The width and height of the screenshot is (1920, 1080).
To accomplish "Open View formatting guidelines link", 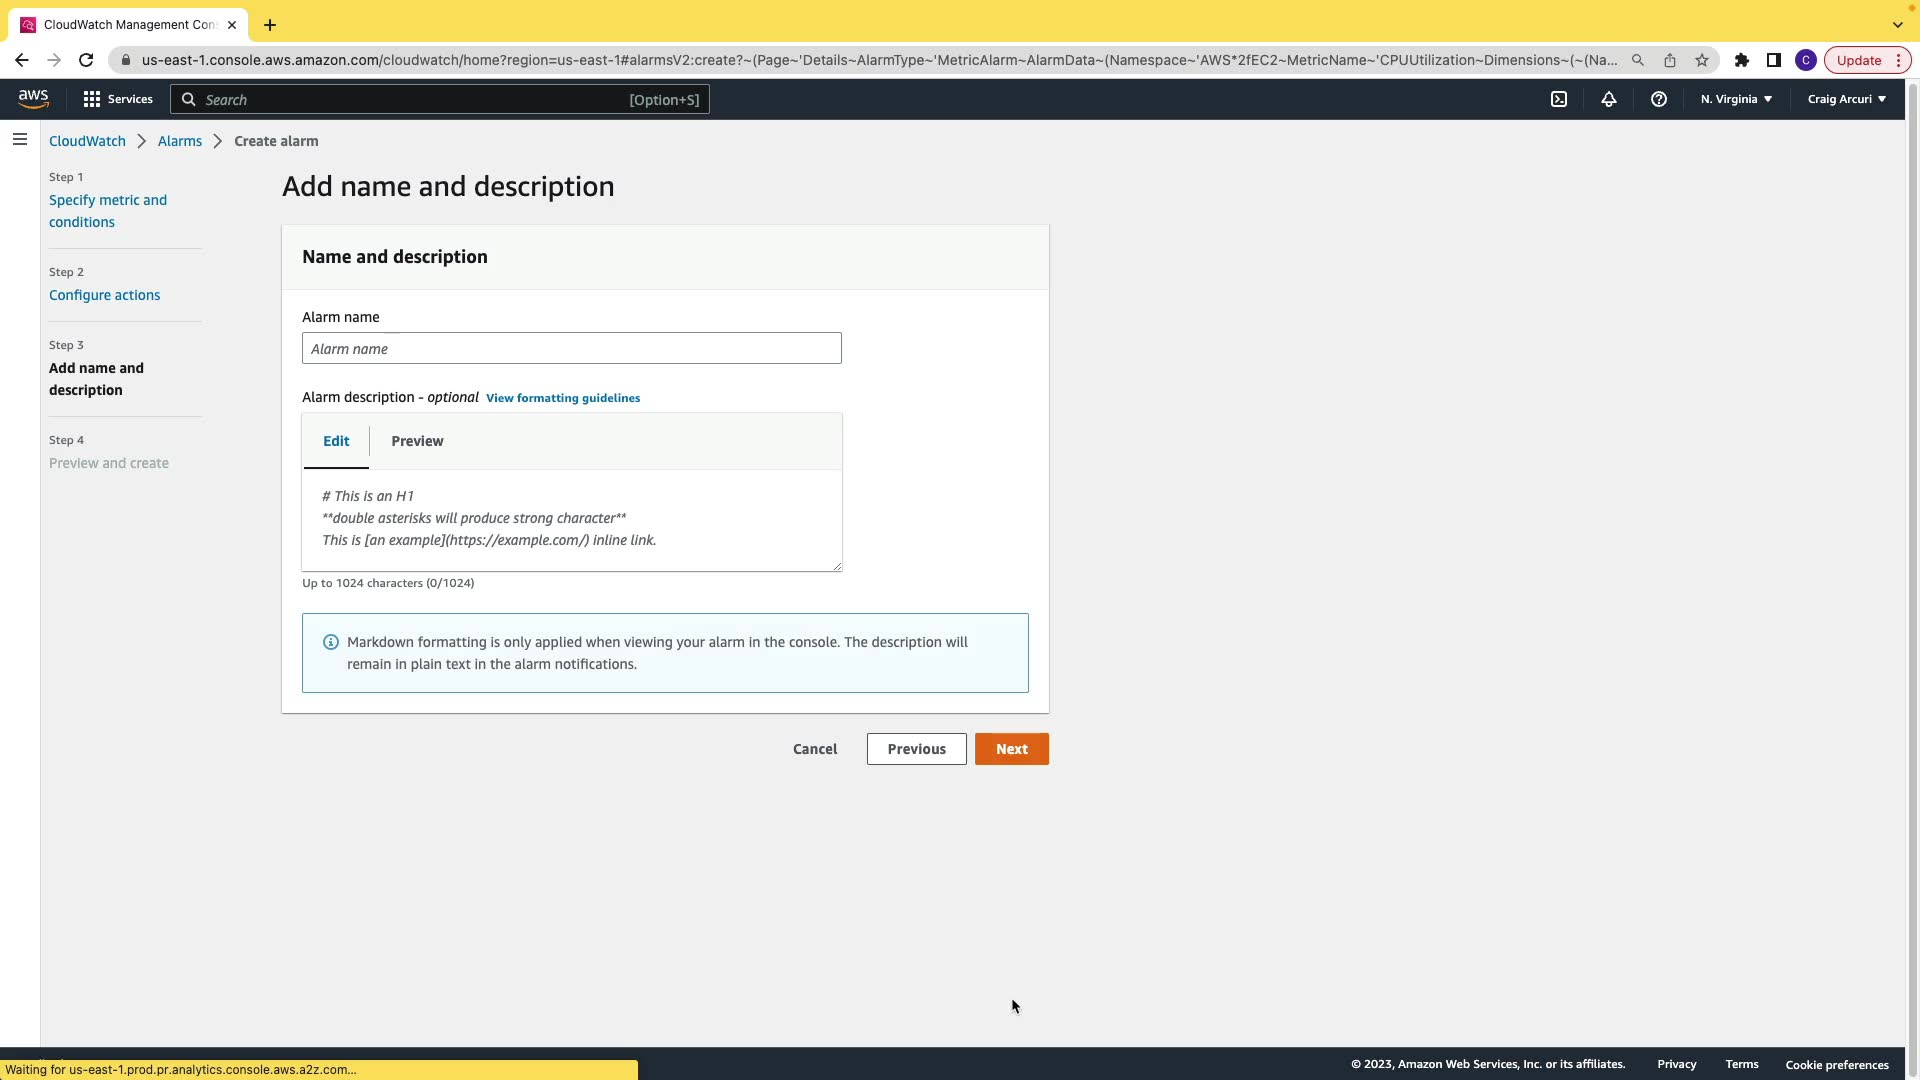I will (x=563, y=398).
